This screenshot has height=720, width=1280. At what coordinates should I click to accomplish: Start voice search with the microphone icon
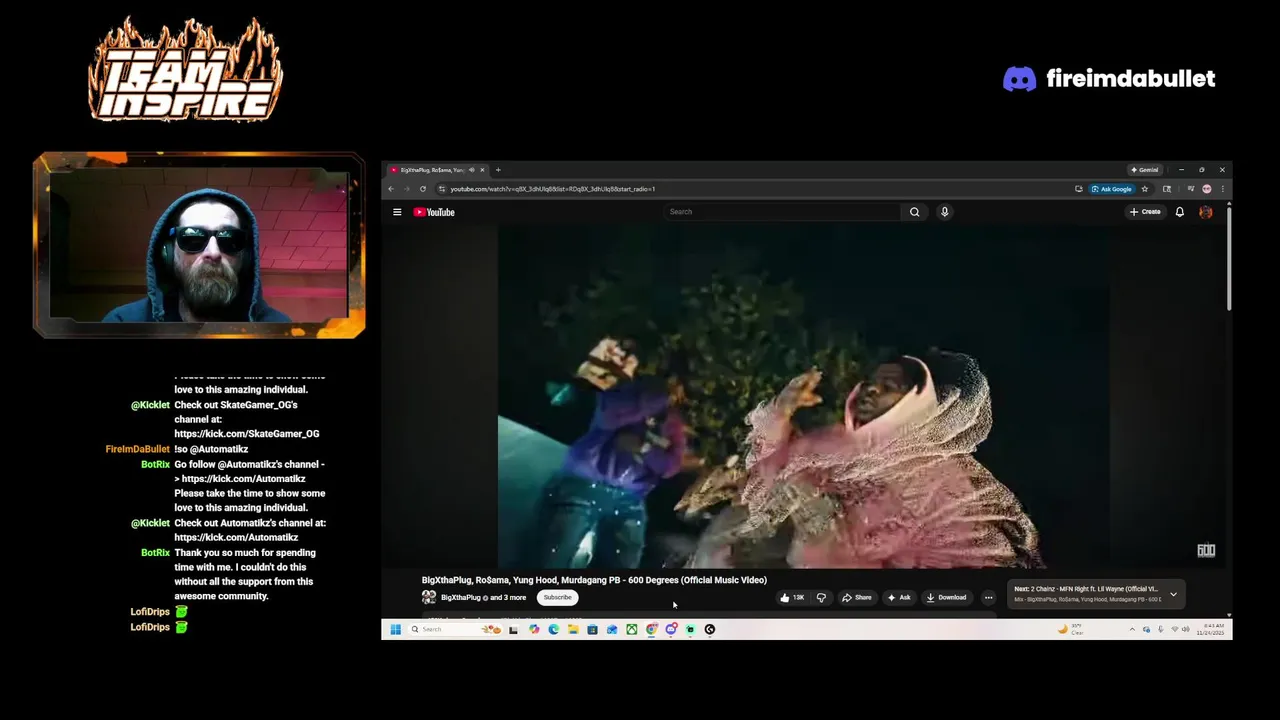click(944, 212)
